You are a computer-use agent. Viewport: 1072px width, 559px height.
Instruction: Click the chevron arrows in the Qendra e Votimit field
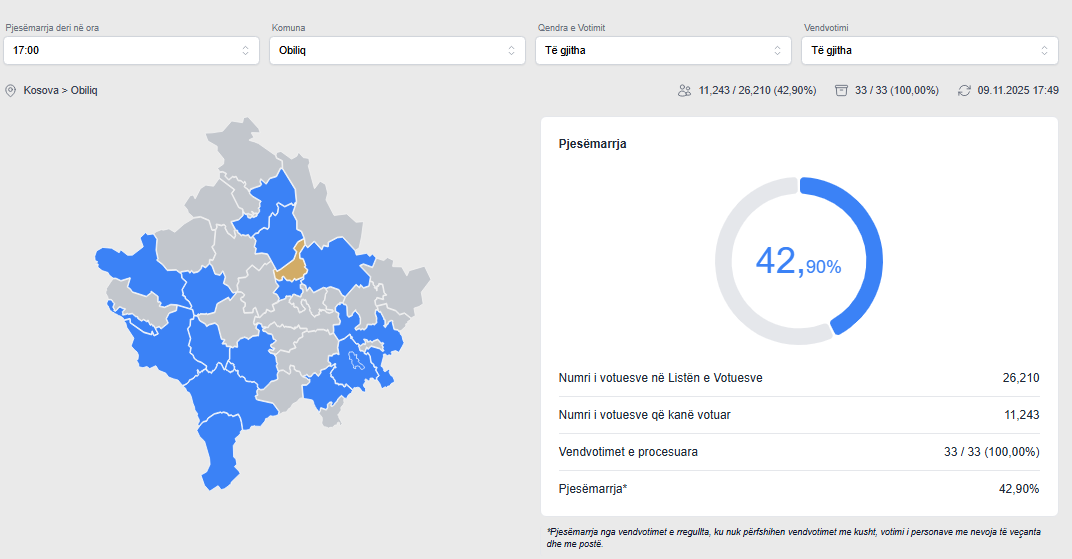(x=777, y=50)
